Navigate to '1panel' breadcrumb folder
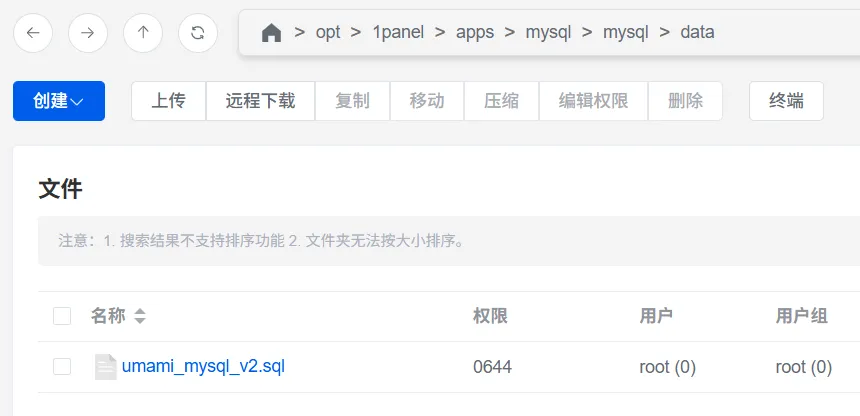This screenshot has height=416, width=860. (398, 33)
